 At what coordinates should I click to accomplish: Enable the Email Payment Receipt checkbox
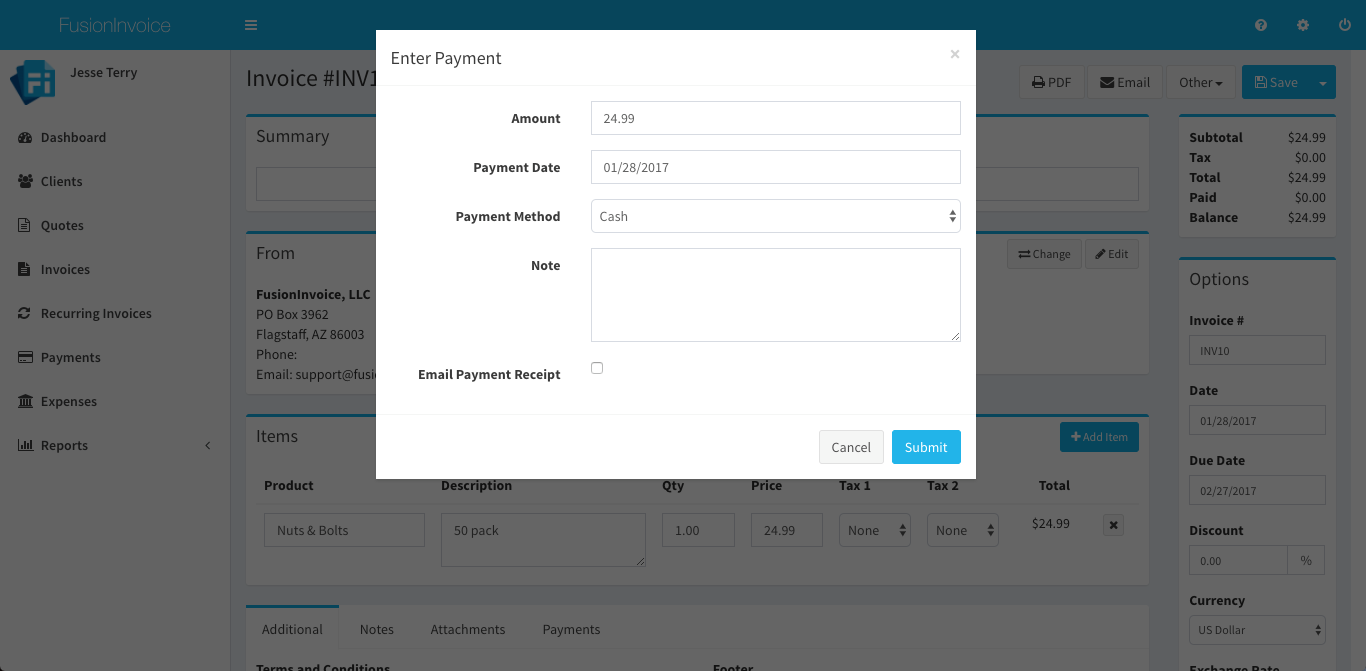[x=597, y=368]
